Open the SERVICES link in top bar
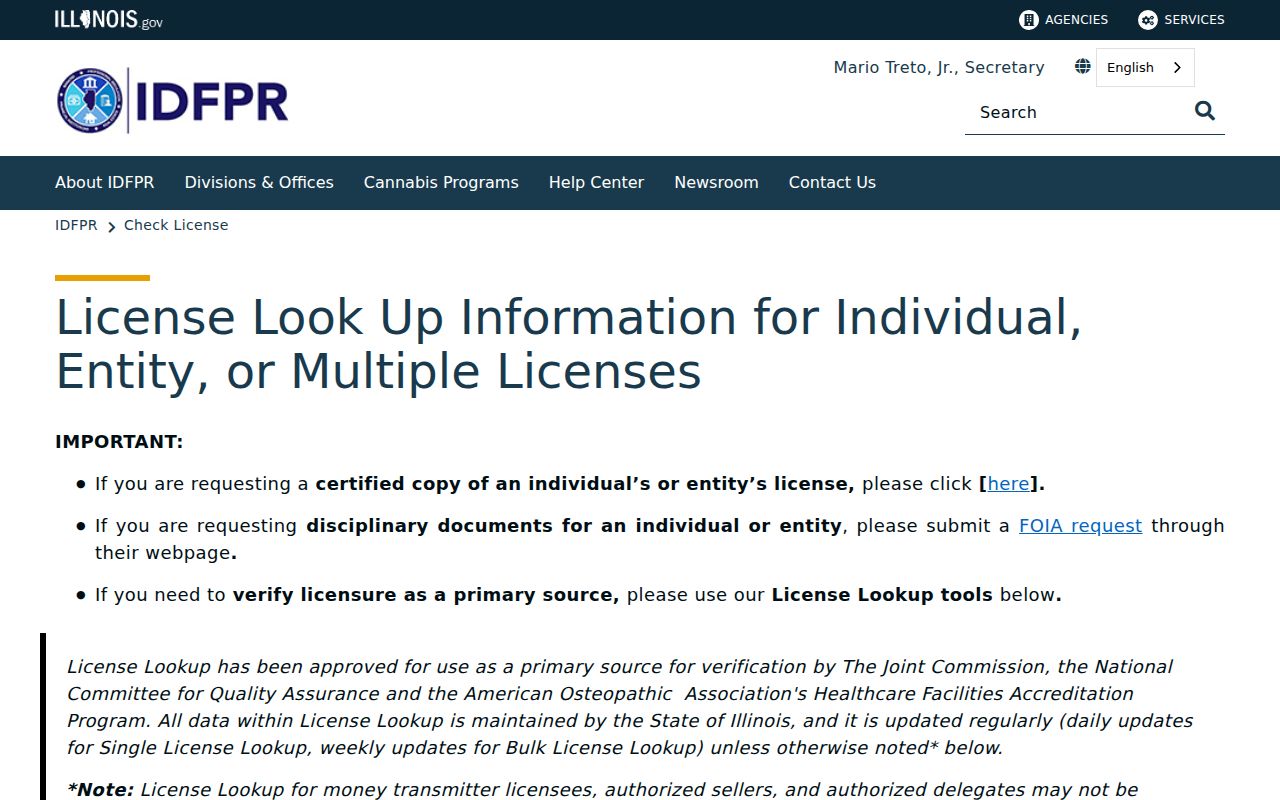Image resolution: width=1280 pixels, height=800 pixels. pos(1181,20)
